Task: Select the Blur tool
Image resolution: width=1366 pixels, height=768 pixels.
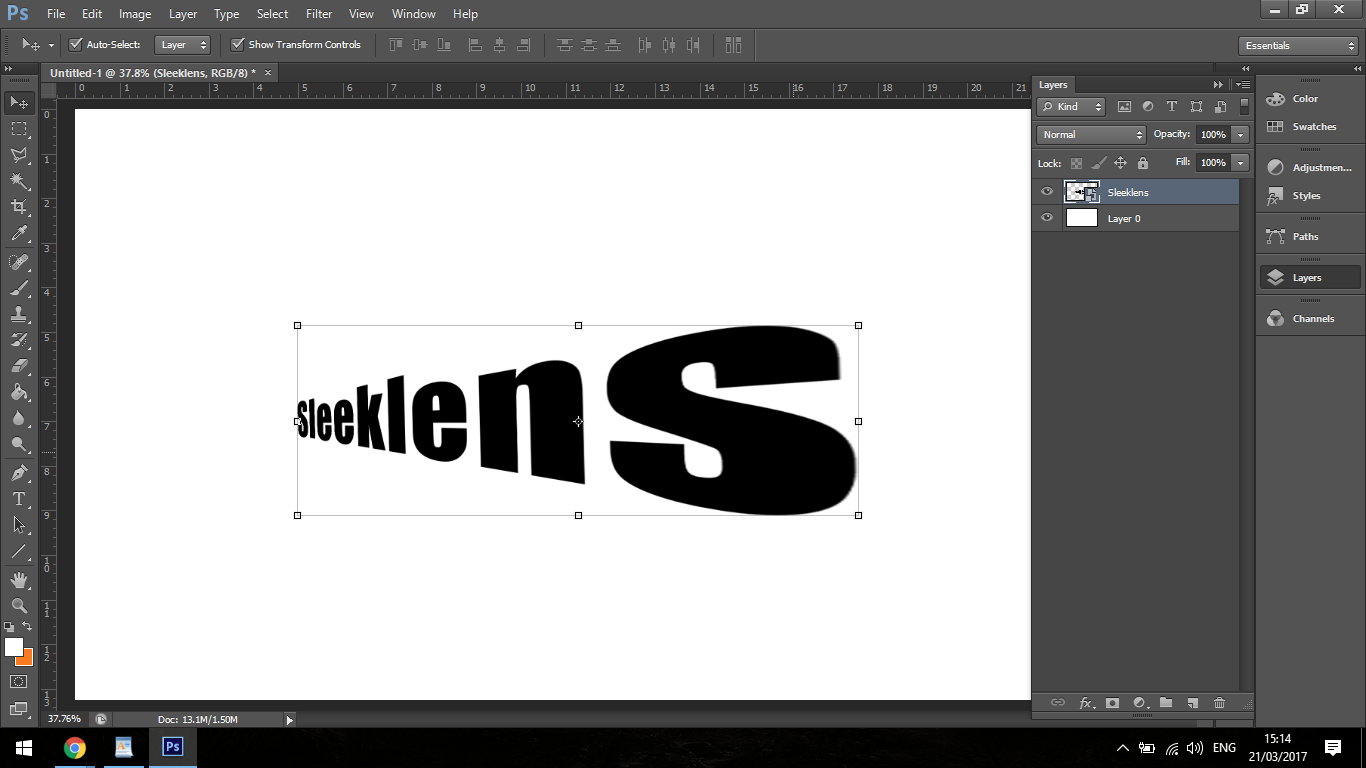Action: pos(19,418)
